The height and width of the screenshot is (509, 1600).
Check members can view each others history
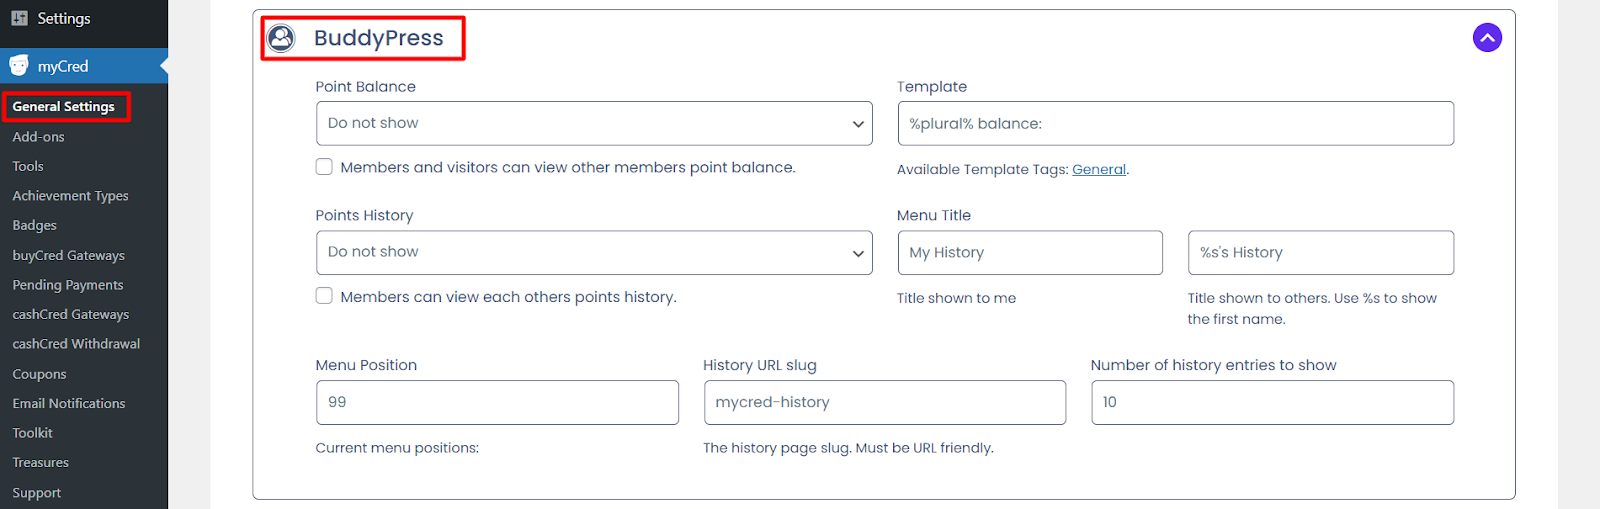click(x=324, y=296)
